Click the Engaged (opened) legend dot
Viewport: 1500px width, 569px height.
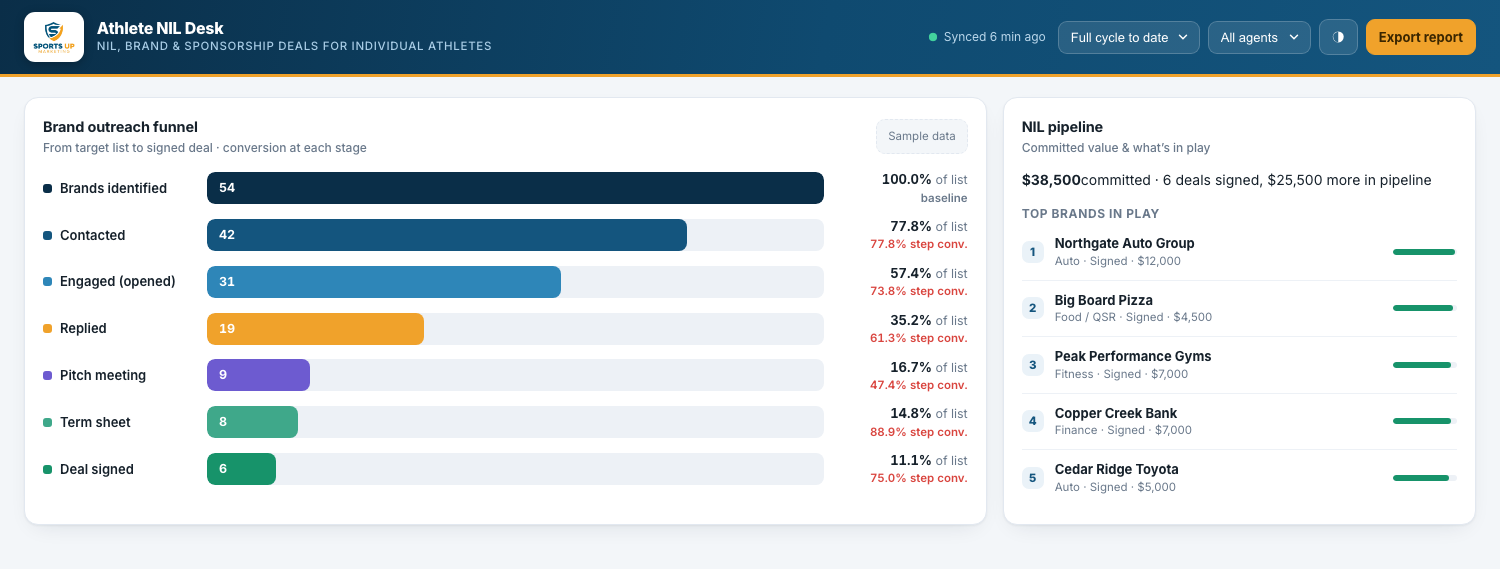coord(47,282)
